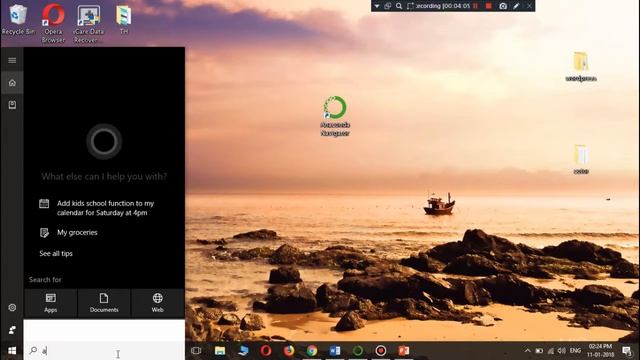This screenshot has height=360, width=640.
Task: Click the Windows Start button
Action: tap(12, 351)
